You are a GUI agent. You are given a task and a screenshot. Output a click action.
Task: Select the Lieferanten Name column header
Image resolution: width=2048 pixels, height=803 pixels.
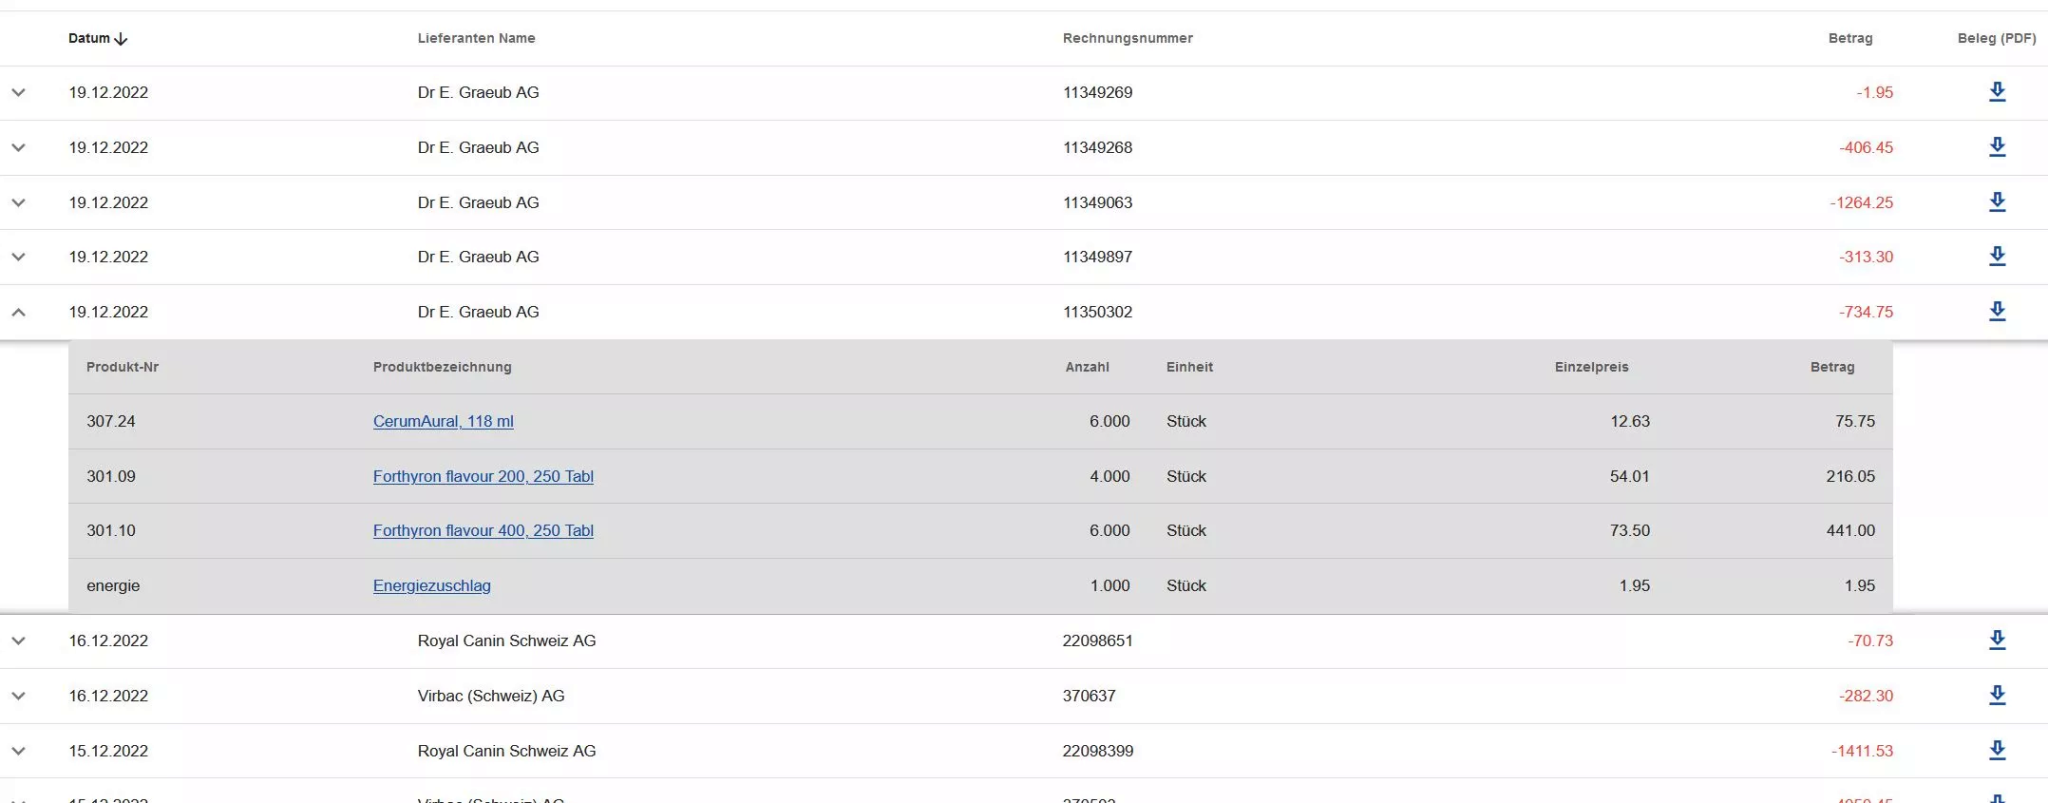(x=476, y=38)
